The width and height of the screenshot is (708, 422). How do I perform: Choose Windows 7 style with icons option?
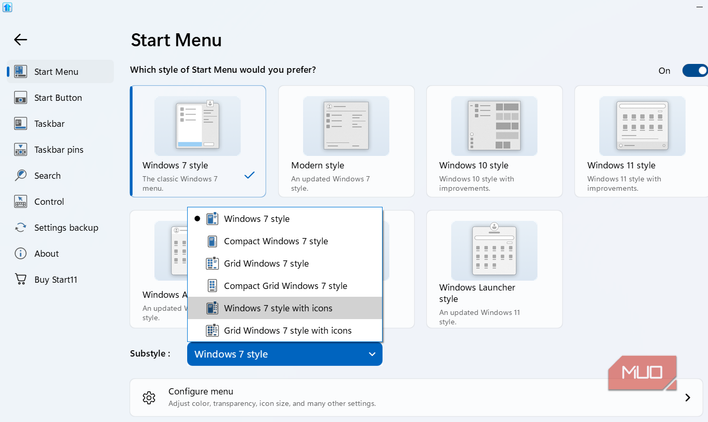click(285, 308)
